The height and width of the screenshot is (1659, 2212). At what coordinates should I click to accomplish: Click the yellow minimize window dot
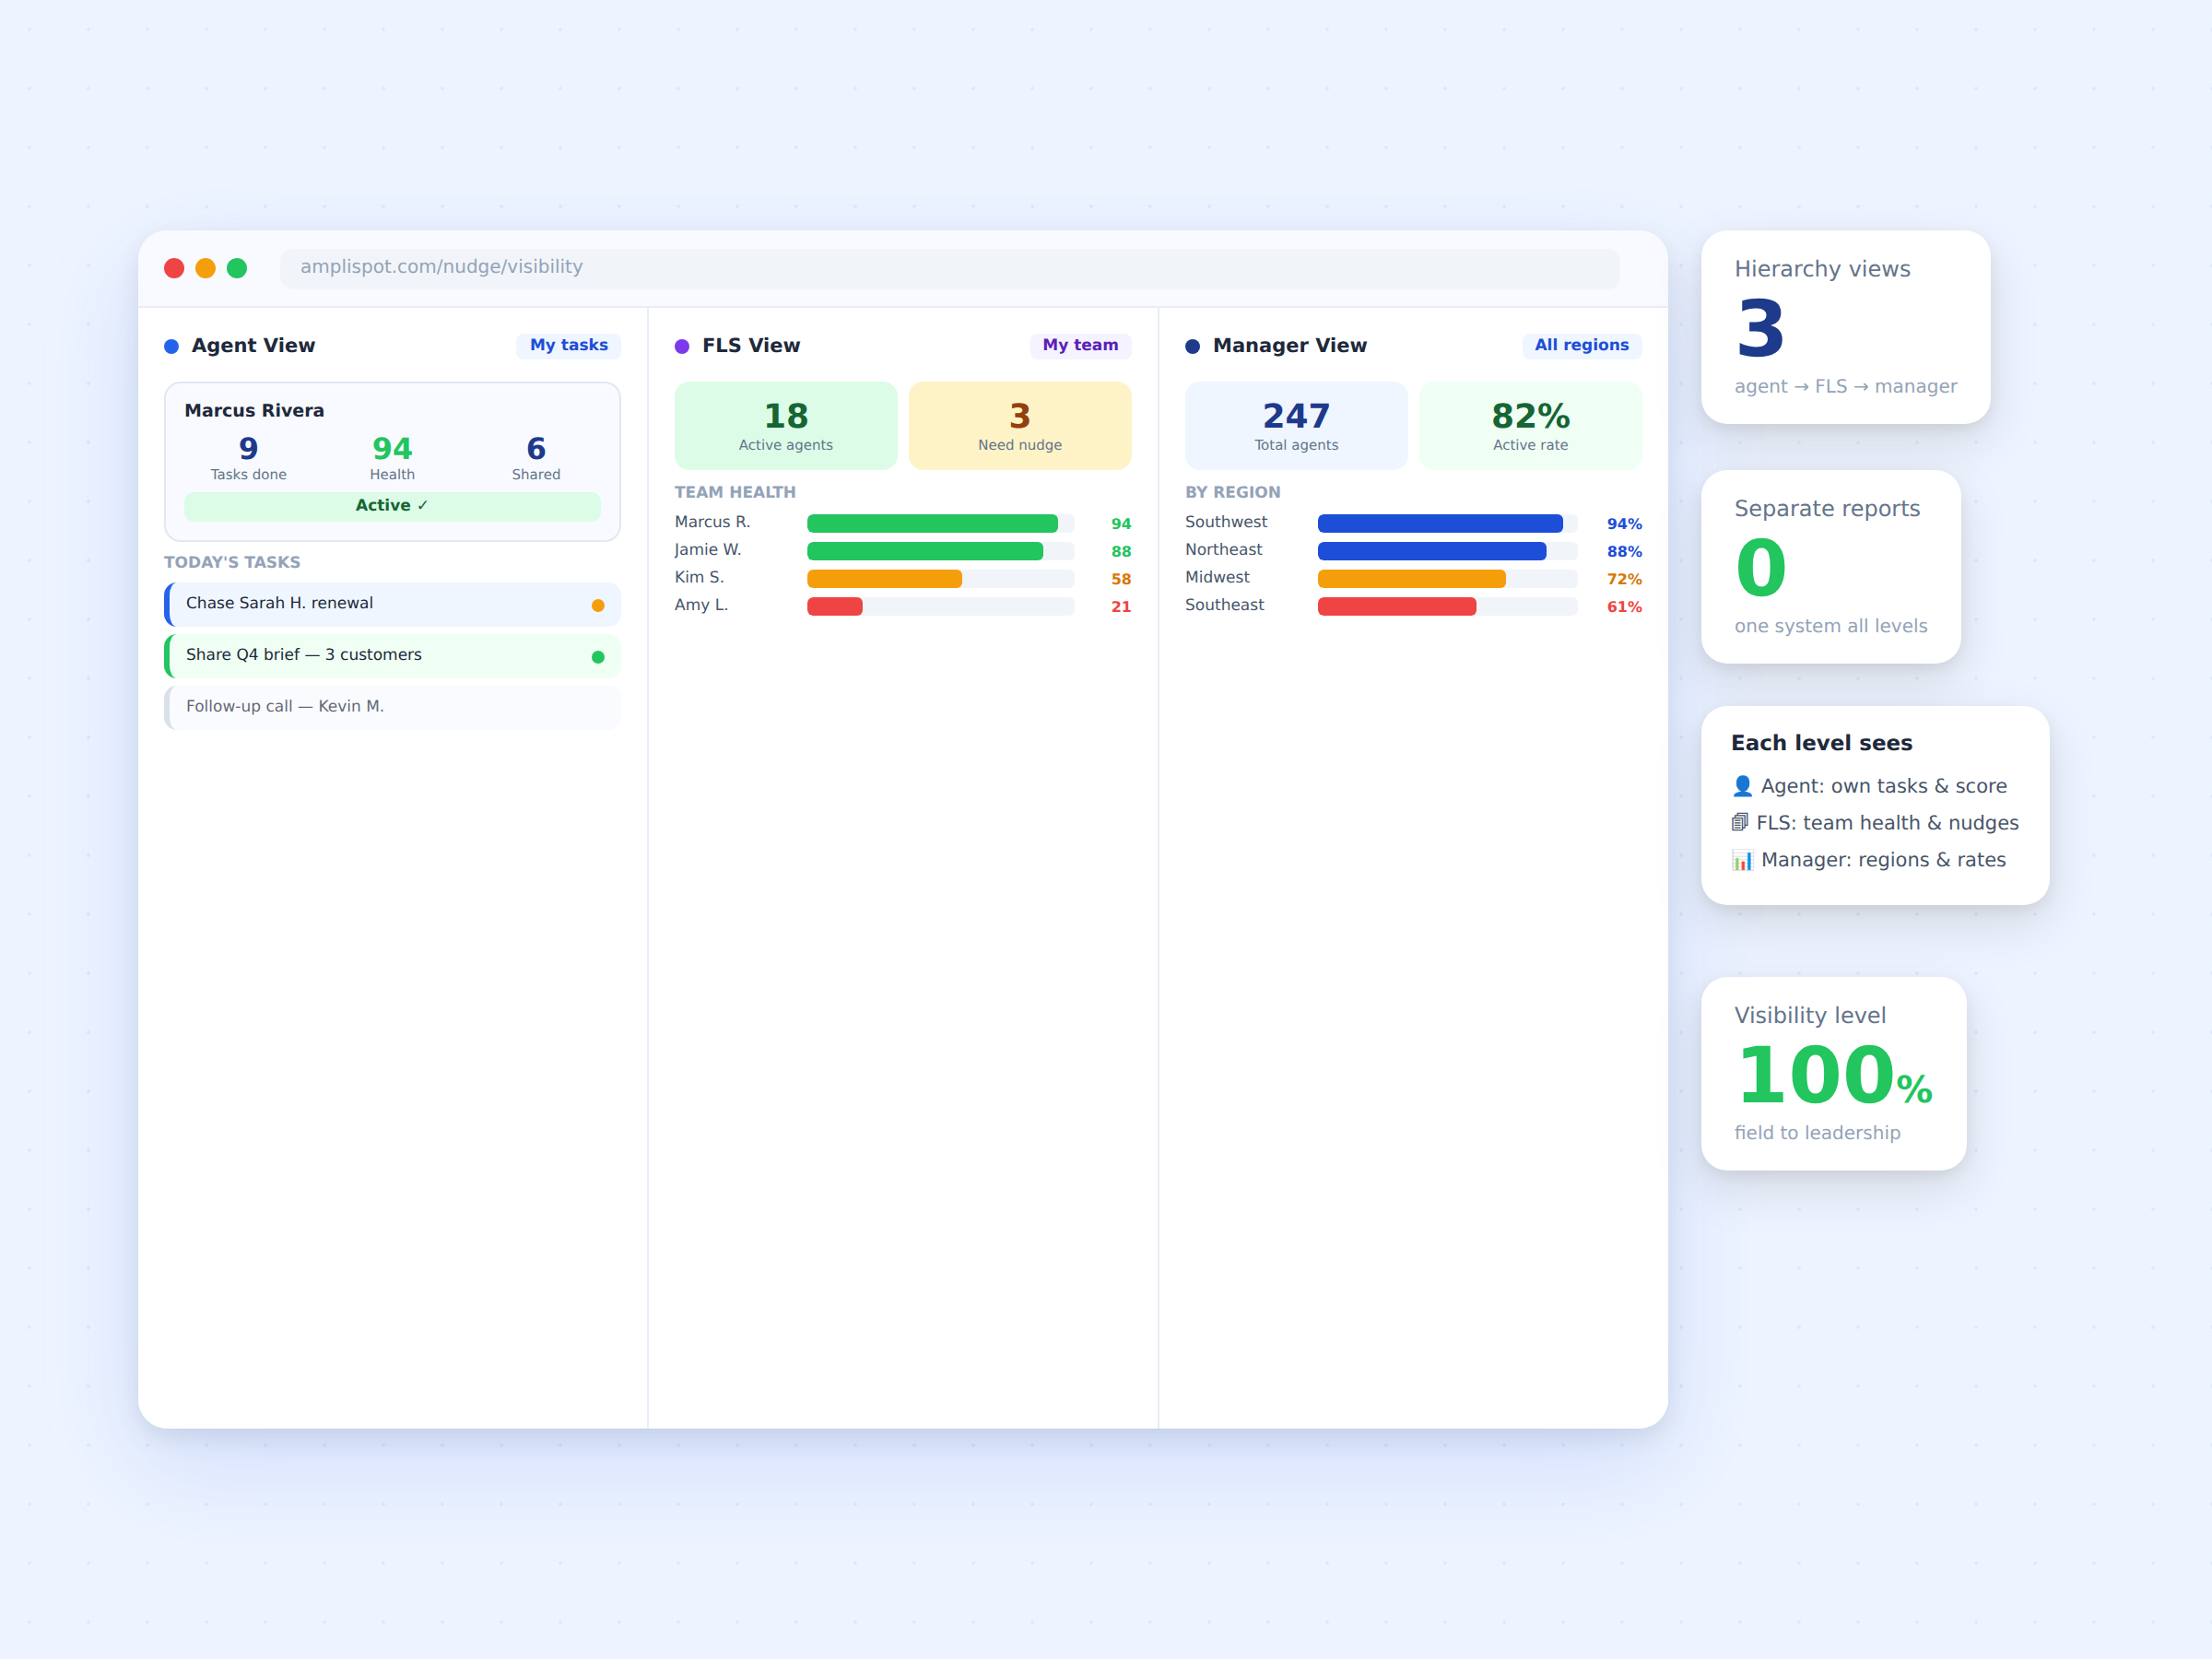coord(205,268)
